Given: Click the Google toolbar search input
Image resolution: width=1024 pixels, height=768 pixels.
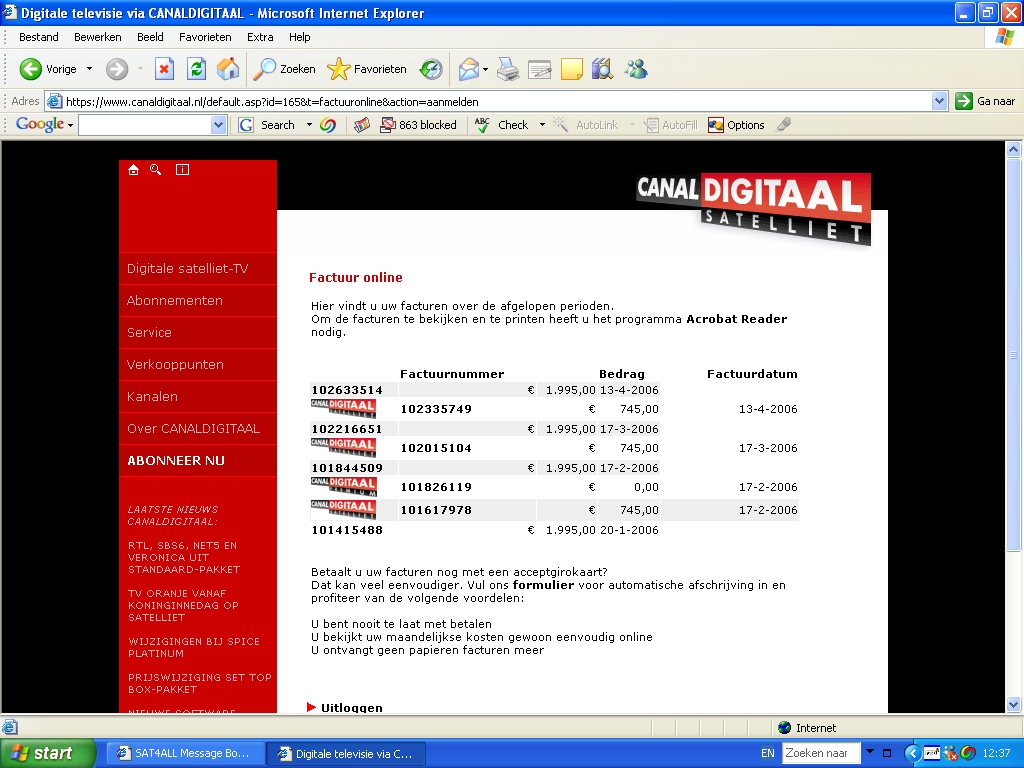Looking at the screenshot, I should click(145, 125).
